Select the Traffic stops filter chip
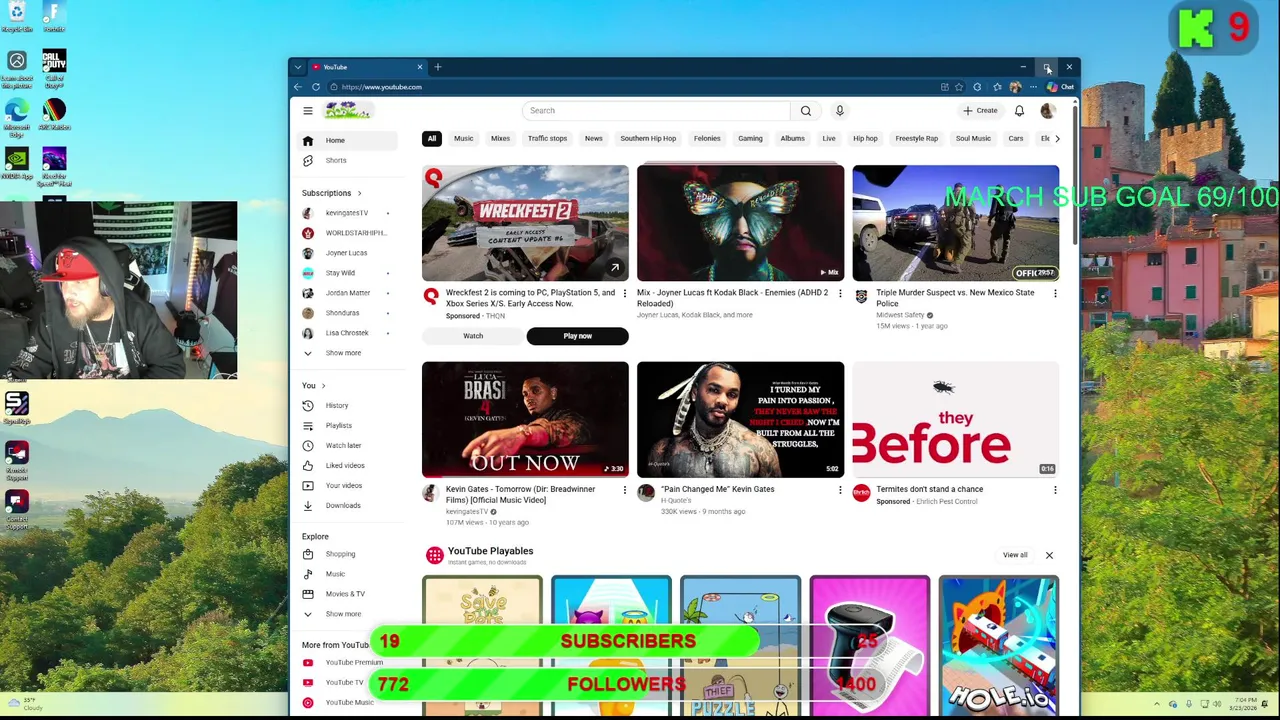 click(547, 139)
